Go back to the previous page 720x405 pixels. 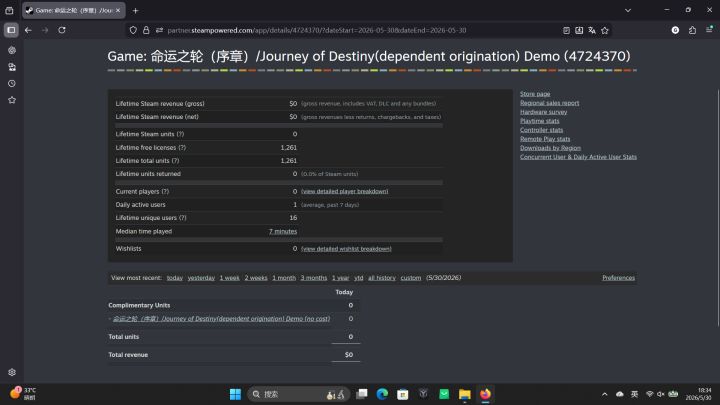(x=28, y=30)
